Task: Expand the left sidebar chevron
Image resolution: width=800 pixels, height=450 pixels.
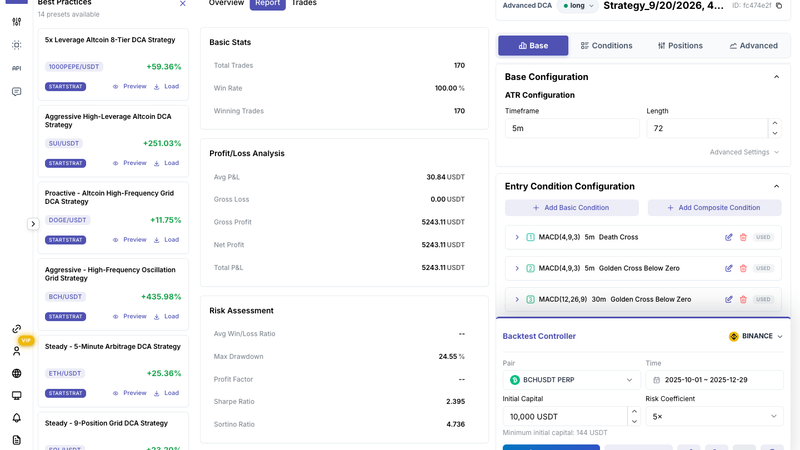Action: click(x=33, y=224)
